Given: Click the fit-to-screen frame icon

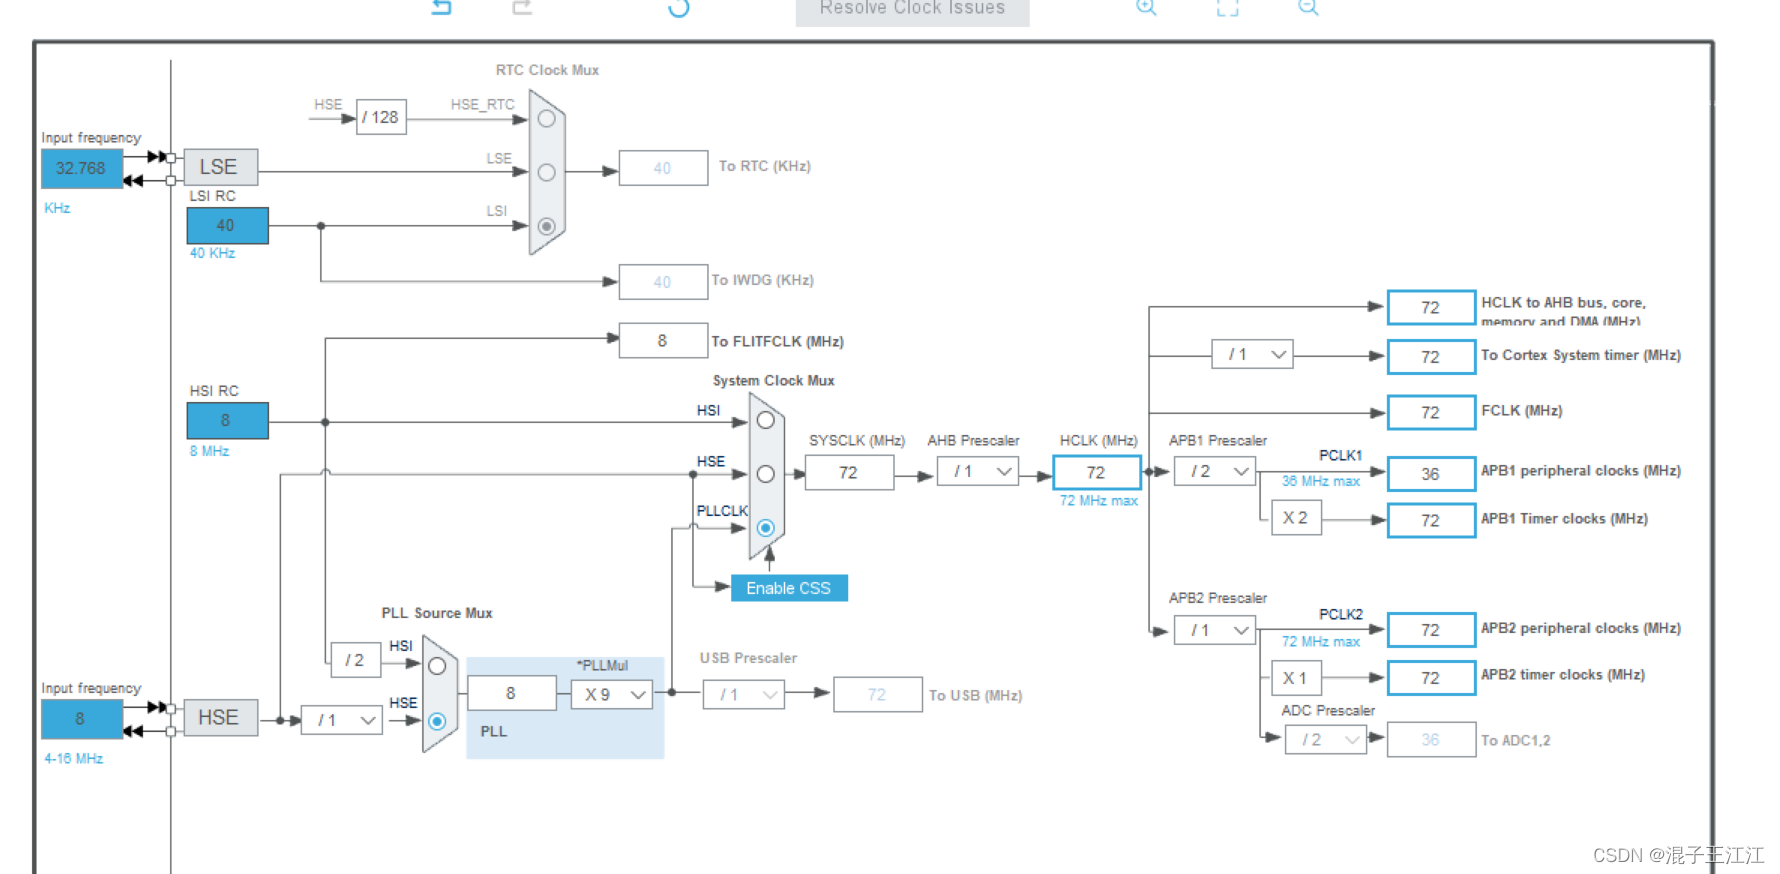Looking at the screenshot, I should [1227, 7].
